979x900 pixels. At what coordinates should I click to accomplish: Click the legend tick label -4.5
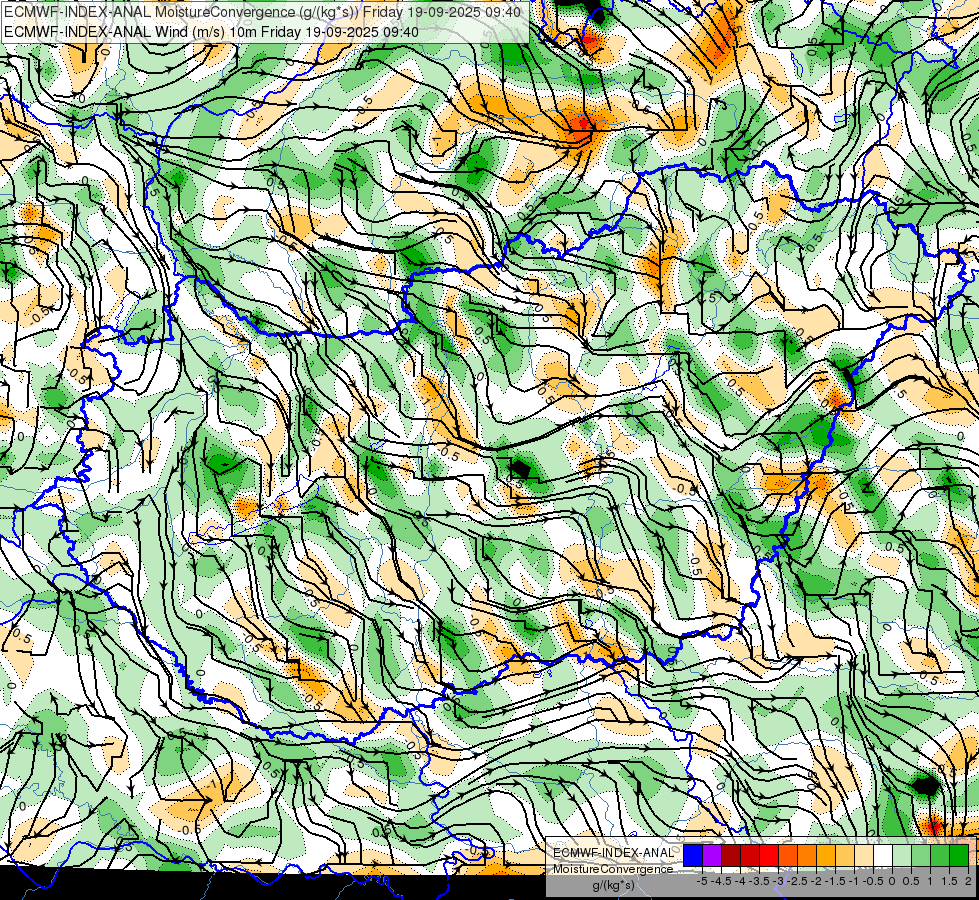pyautogui.click(x=721, y=881)
